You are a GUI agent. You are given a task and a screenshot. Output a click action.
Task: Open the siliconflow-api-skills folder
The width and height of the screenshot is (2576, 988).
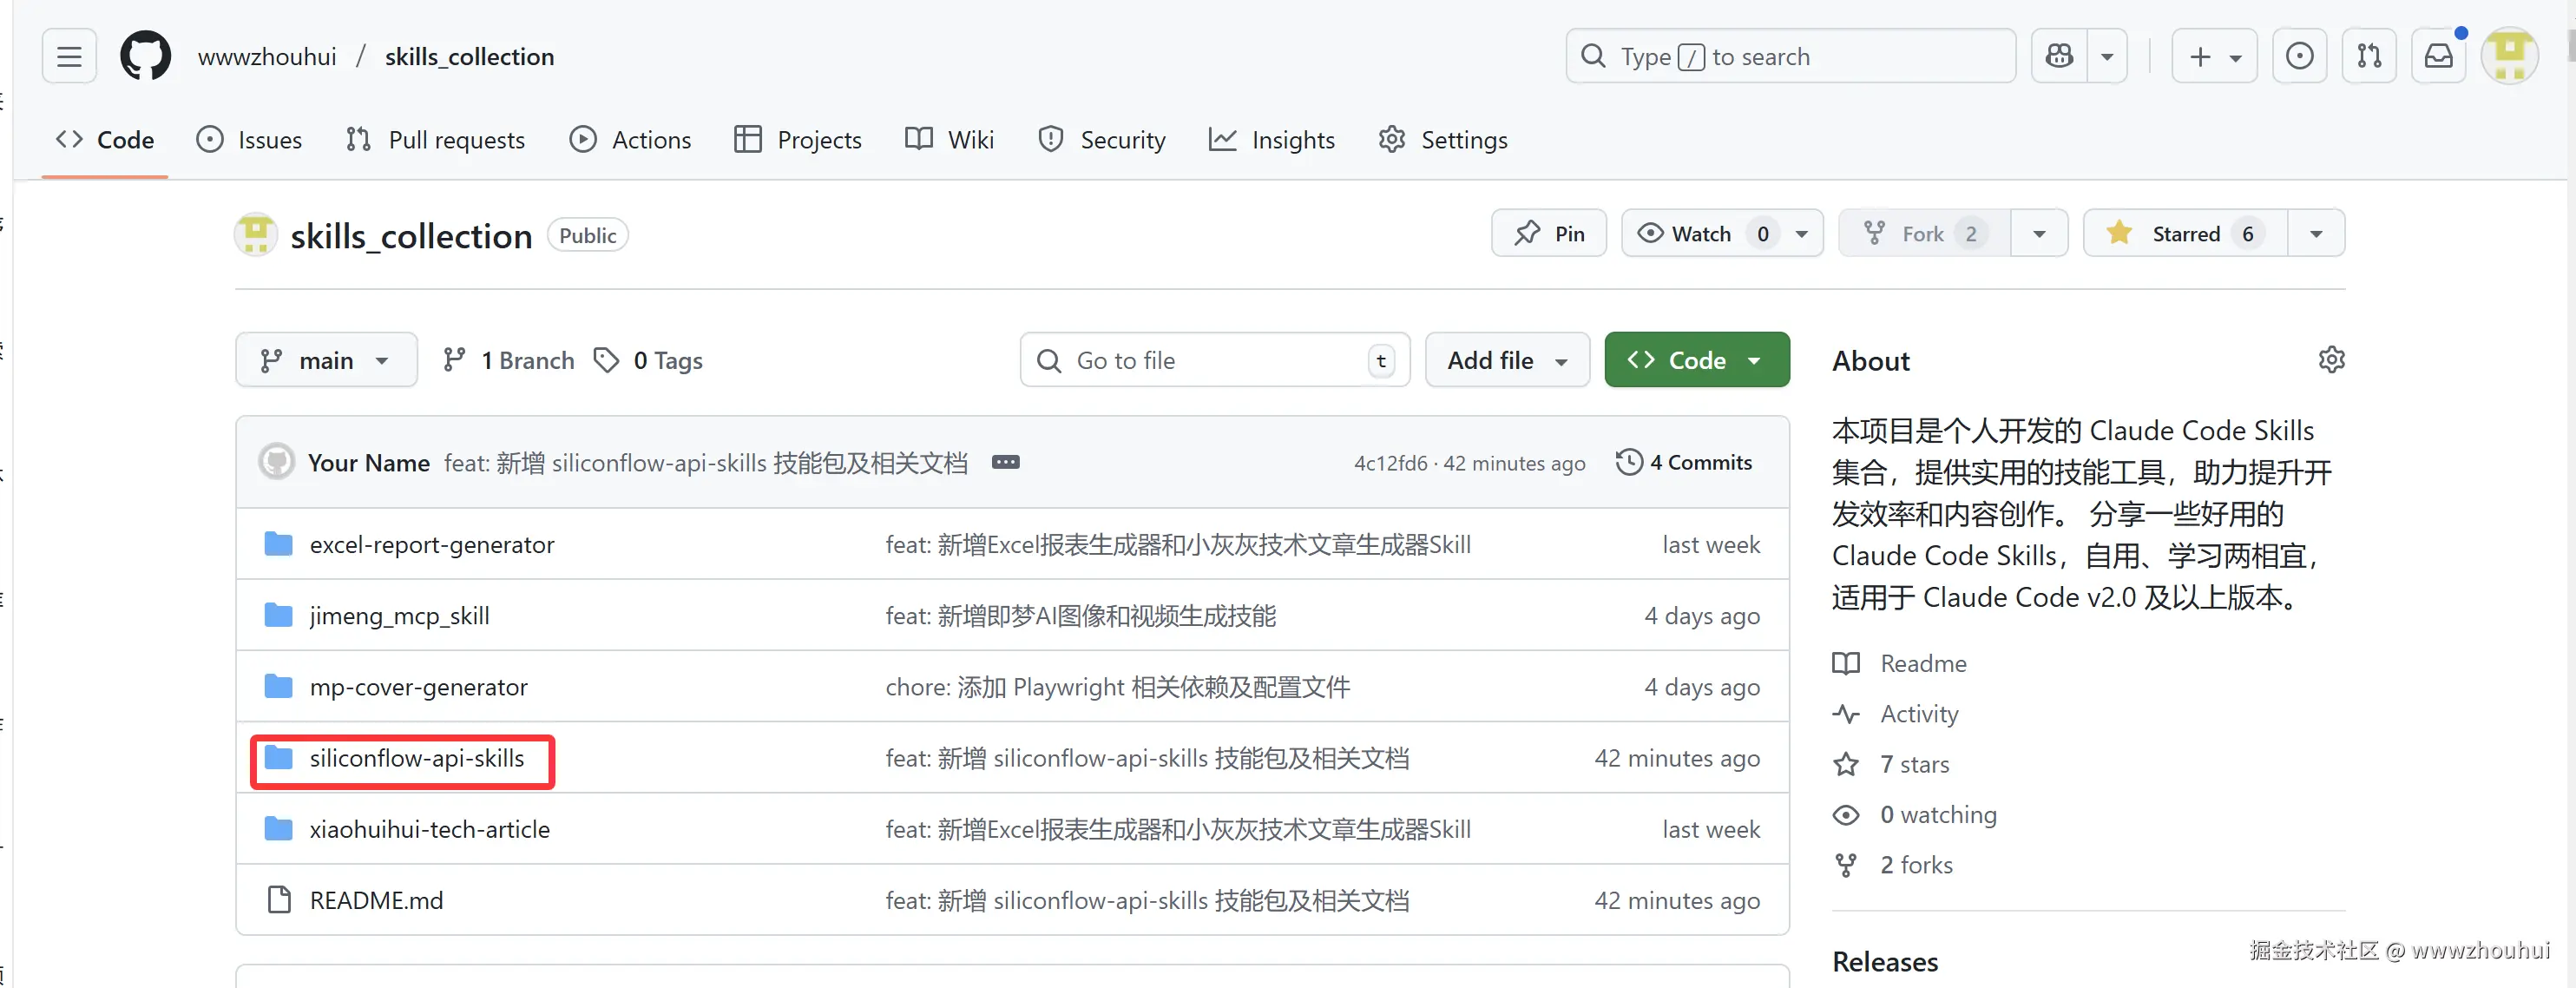pyautogui.click(x=417, y=758)
